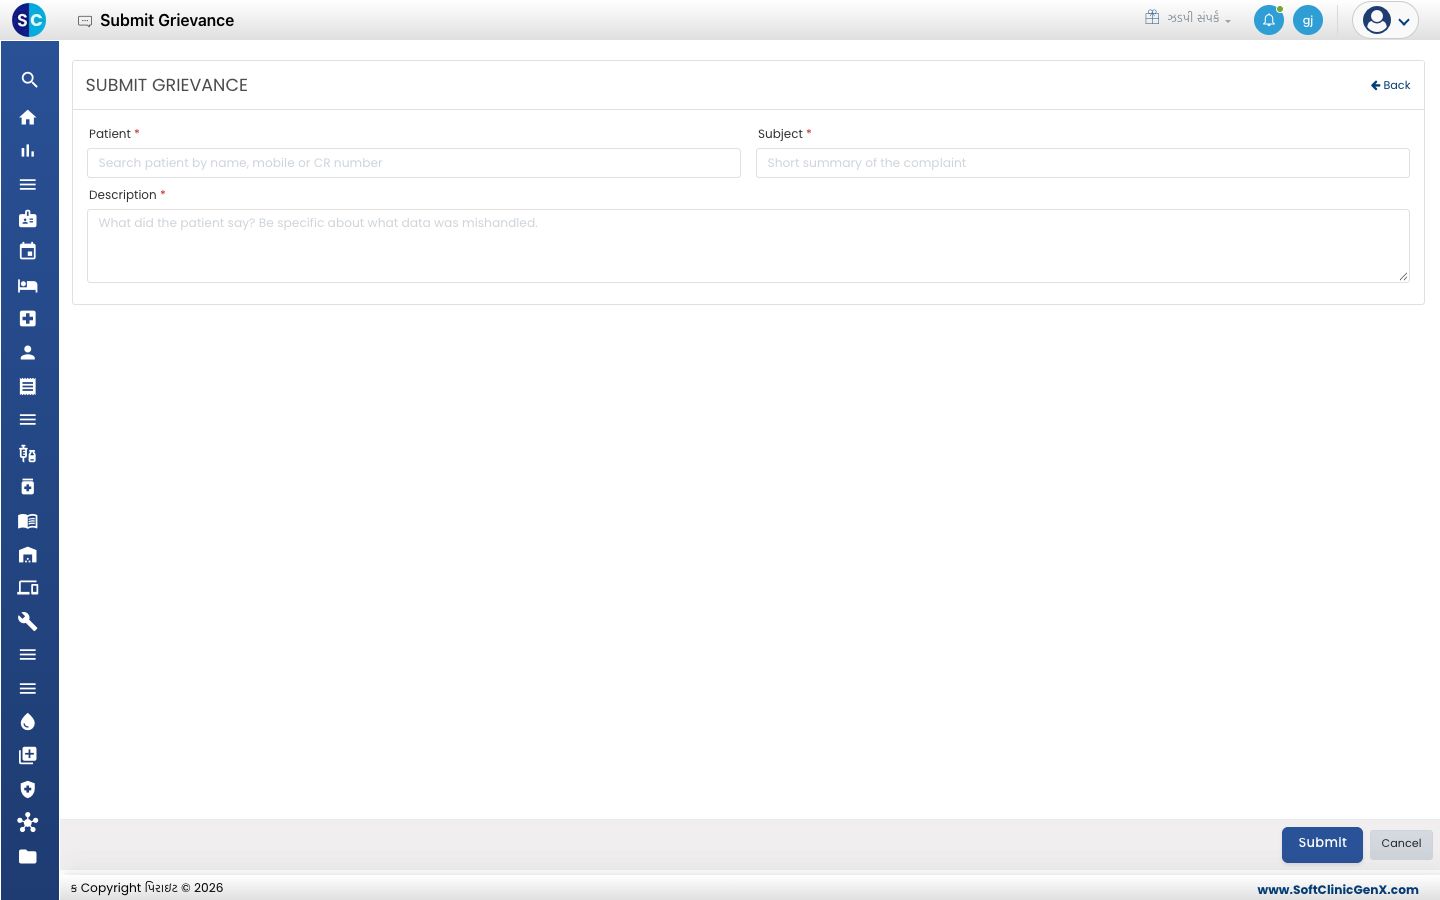The height and width of the screenshot is (900, 1440).
Task: Click the Cancel button
Action: [x=1401, y=844]
